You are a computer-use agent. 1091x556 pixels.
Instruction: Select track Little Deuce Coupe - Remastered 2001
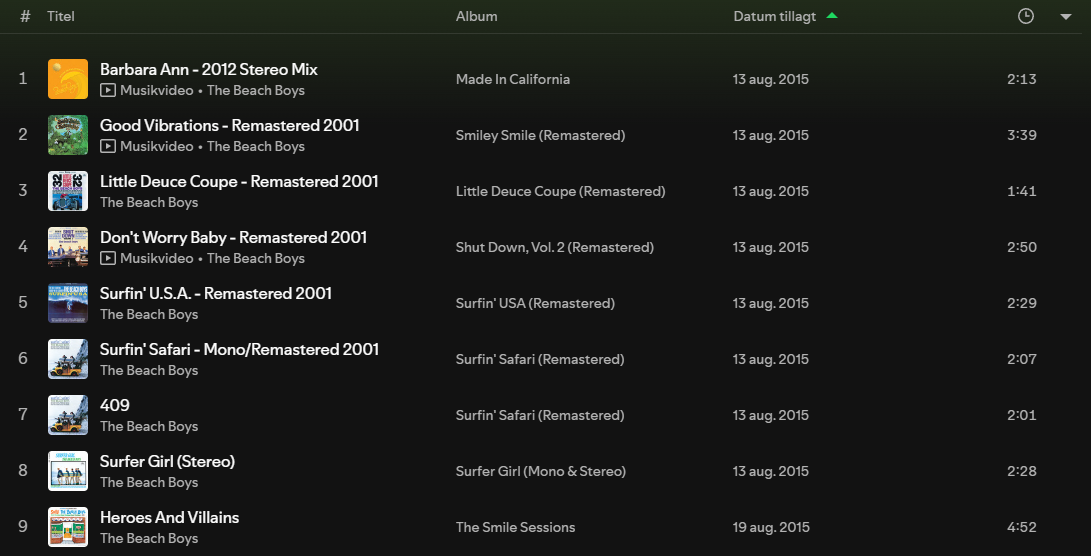click(x=239, y=182)
